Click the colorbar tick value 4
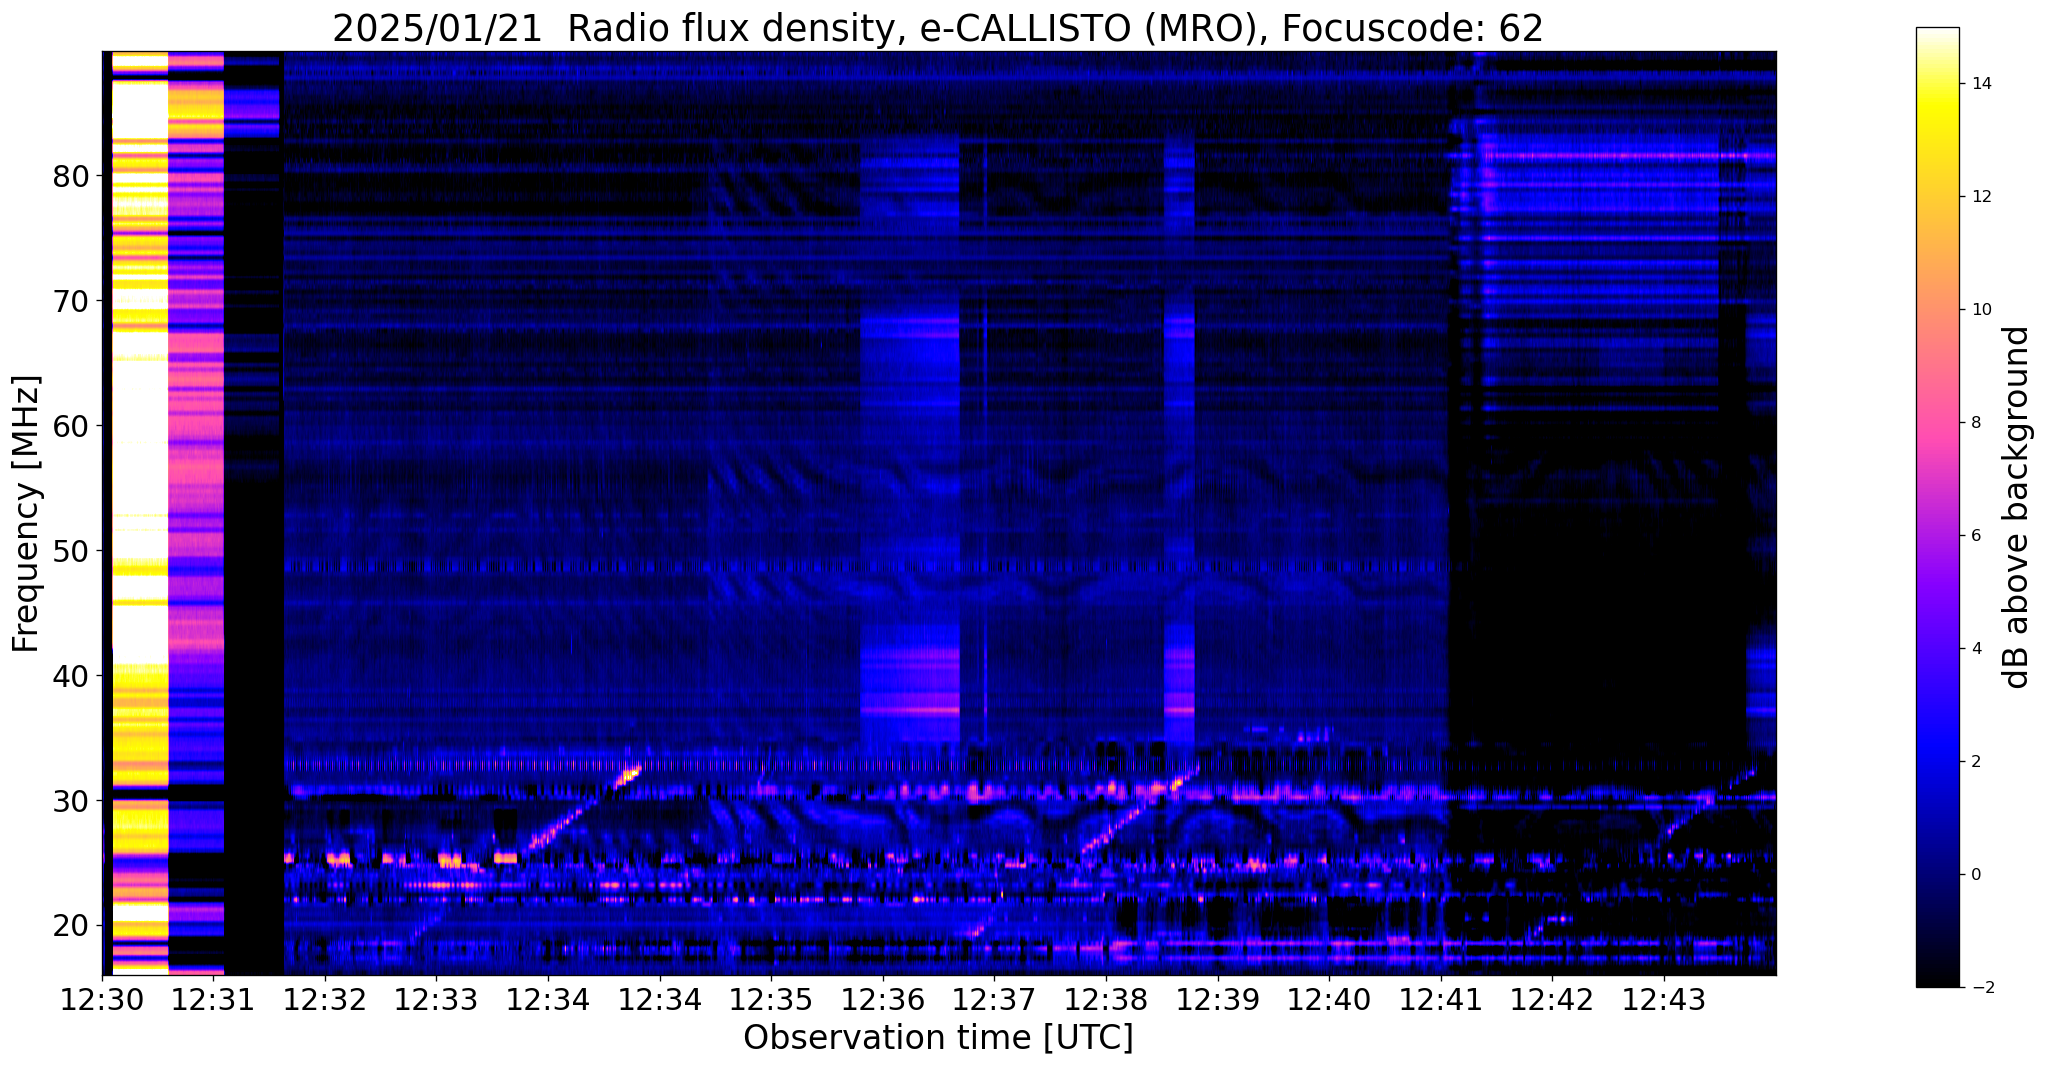The height and width of the screenshot is (1067, 2047). click(x=1975, y=649)
